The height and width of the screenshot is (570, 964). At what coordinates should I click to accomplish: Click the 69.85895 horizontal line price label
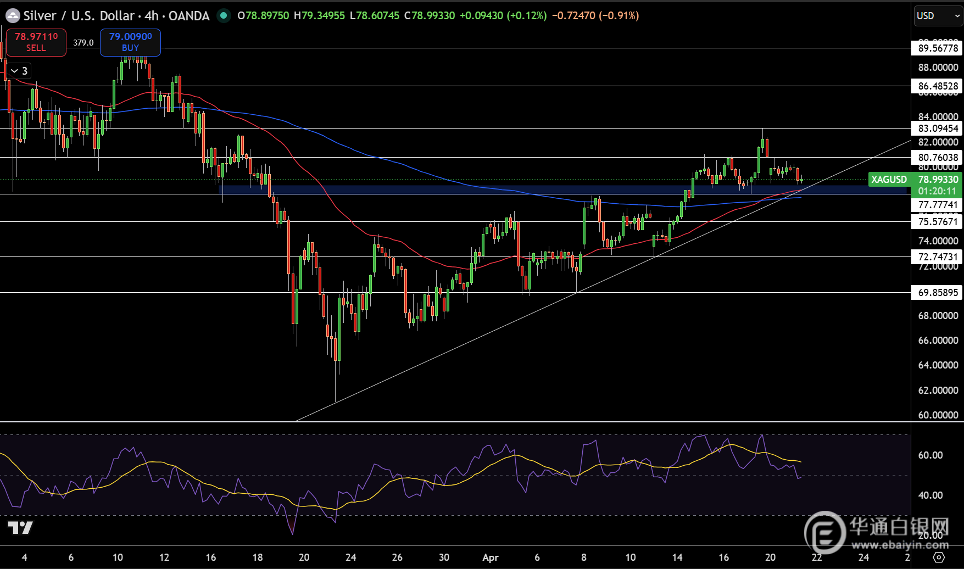pyautogui.click(x=937, y=293)
